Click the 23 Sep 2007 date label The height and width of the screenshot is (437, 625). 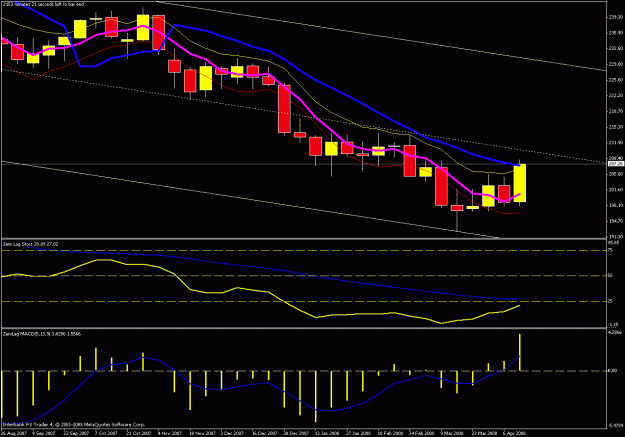pyautogui.click(x=76, y=433)
